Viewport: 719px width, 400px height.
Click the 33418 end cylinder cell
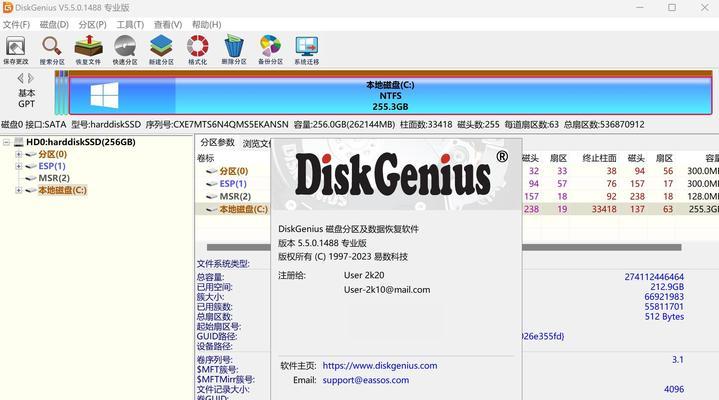click(603, 209)
